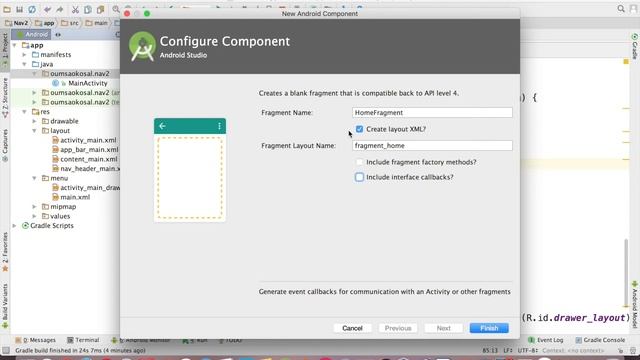Select main.xml in menu folder

click(x=71, y=197)
